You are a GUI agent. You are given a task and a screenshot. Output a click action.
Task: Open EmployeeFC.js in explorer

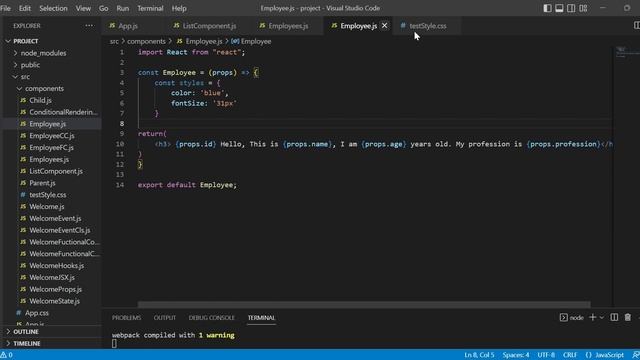tap(51, 148)
